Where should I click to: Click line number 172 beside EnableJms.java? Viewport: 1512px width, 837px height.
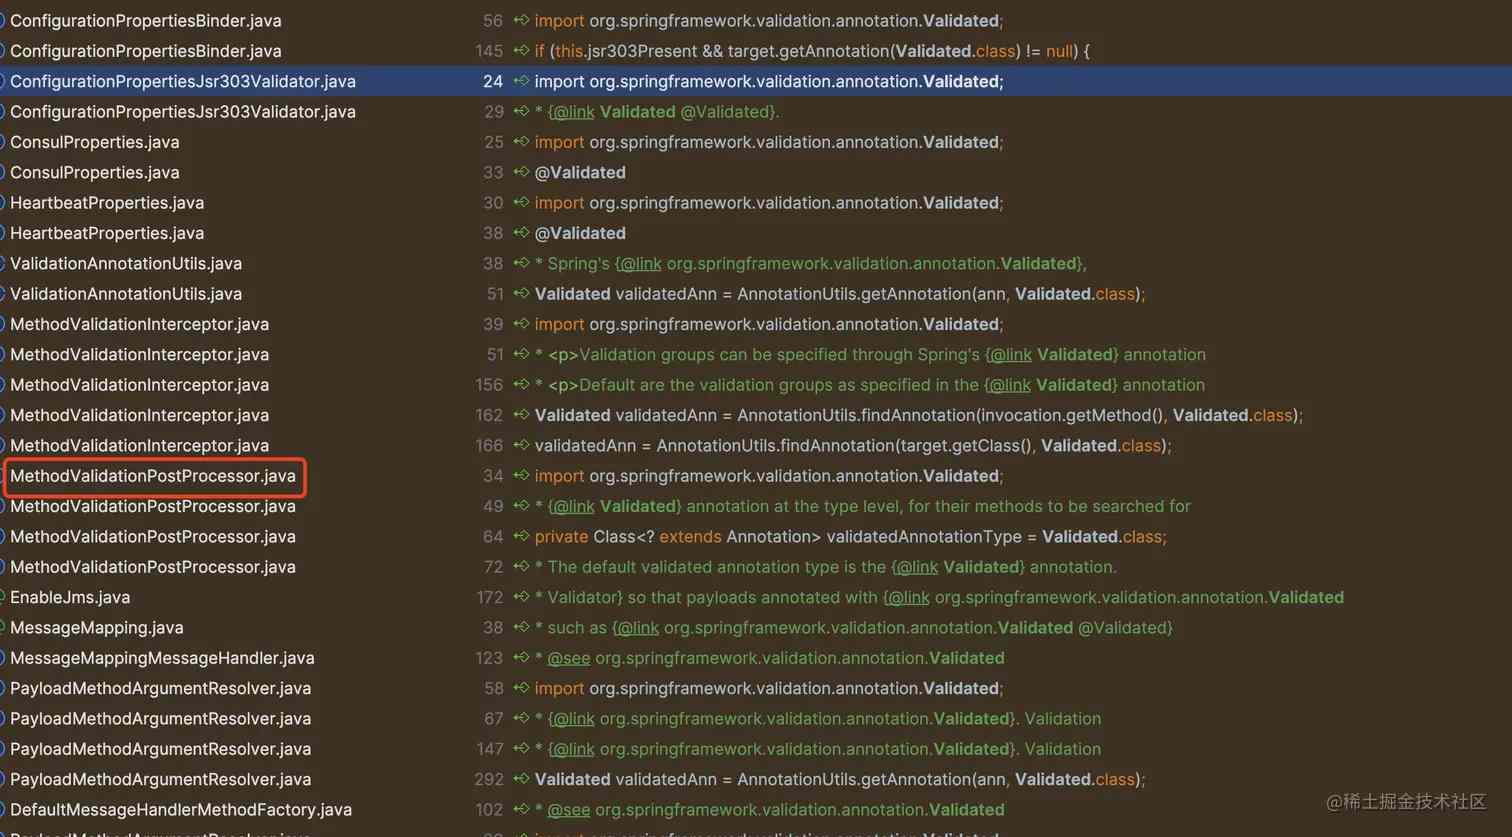(489, 597)
